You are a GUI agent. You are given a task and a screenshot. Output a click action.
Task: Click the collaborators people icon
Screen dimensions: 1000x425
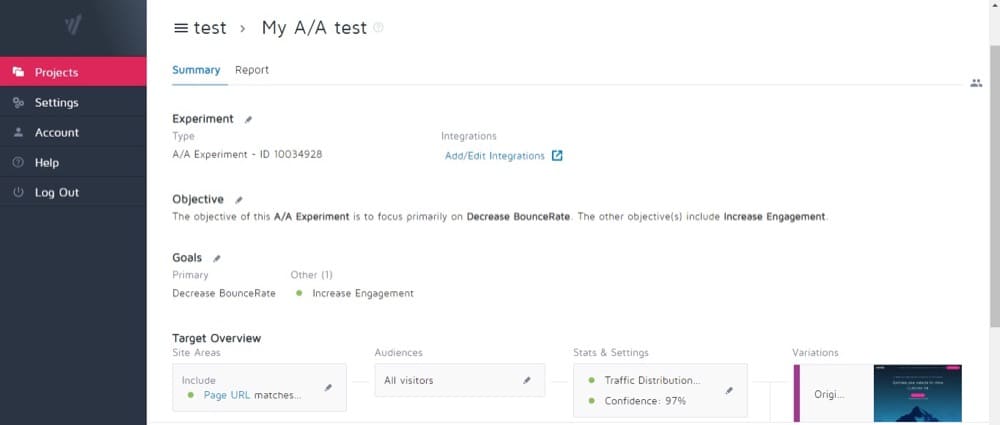pyautogui.click(x=976, y=83)
